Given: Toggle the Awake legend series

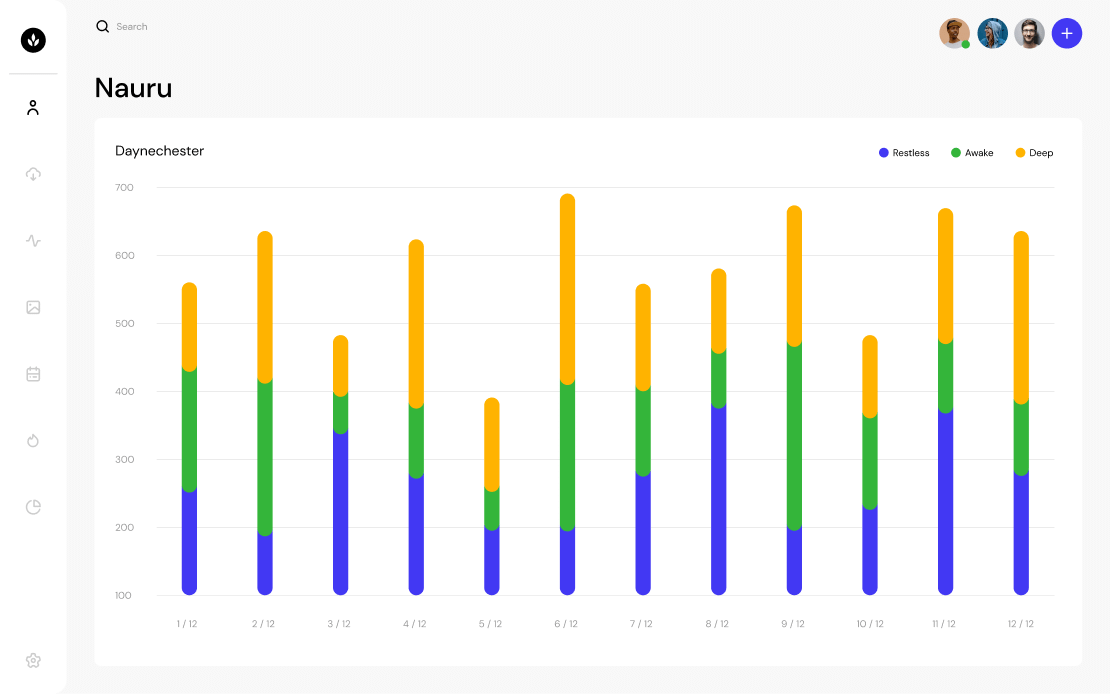Looking at the screenshot, I should [972, 153].
